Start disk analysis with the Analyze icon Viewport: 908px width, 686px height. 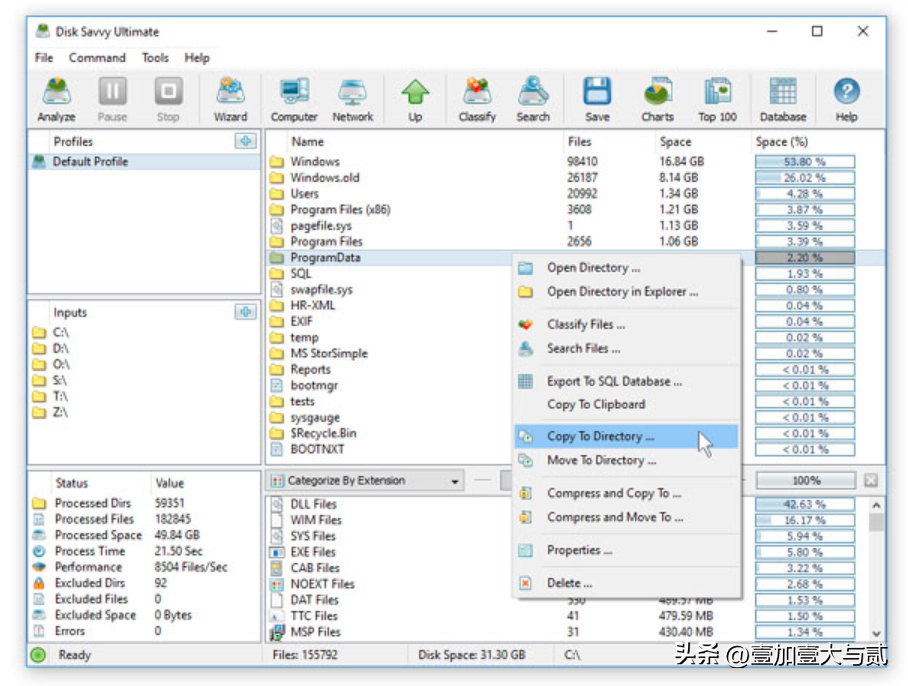point(56,100)
